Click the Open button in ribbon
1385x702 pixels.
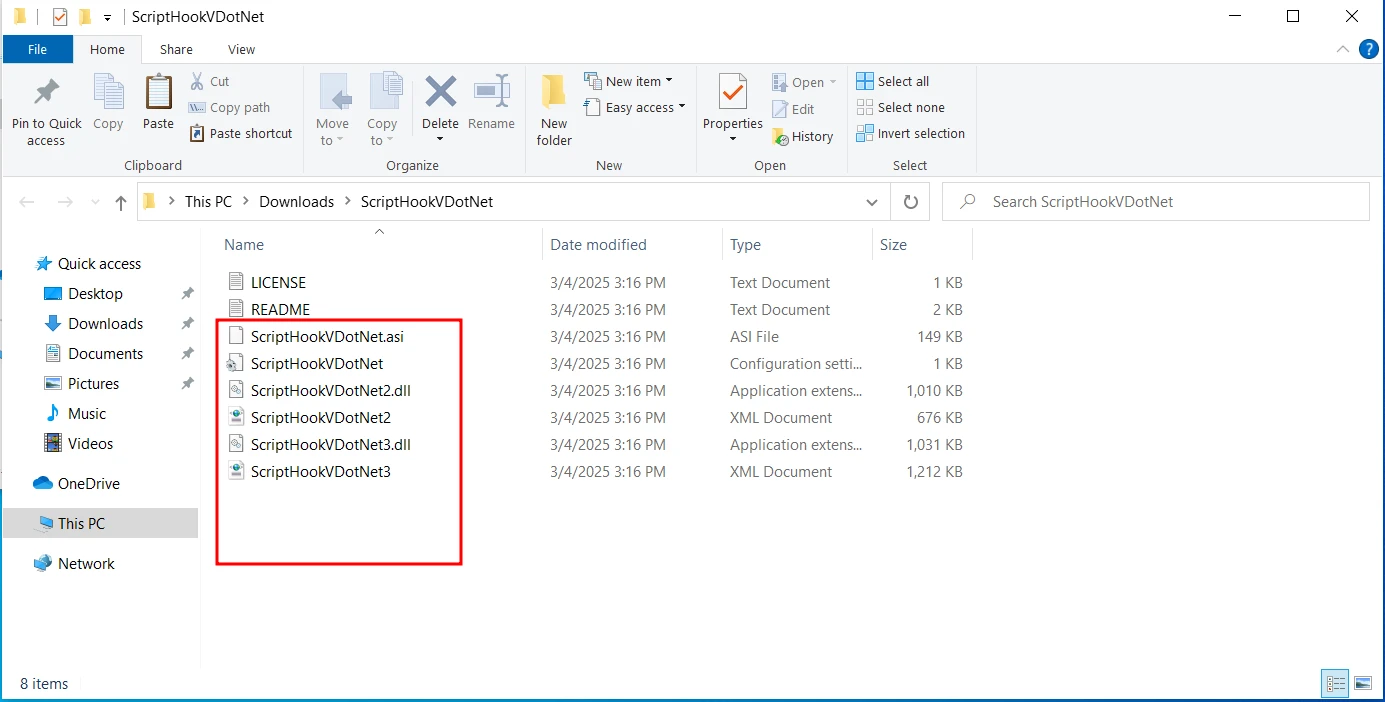coord(804,82)
